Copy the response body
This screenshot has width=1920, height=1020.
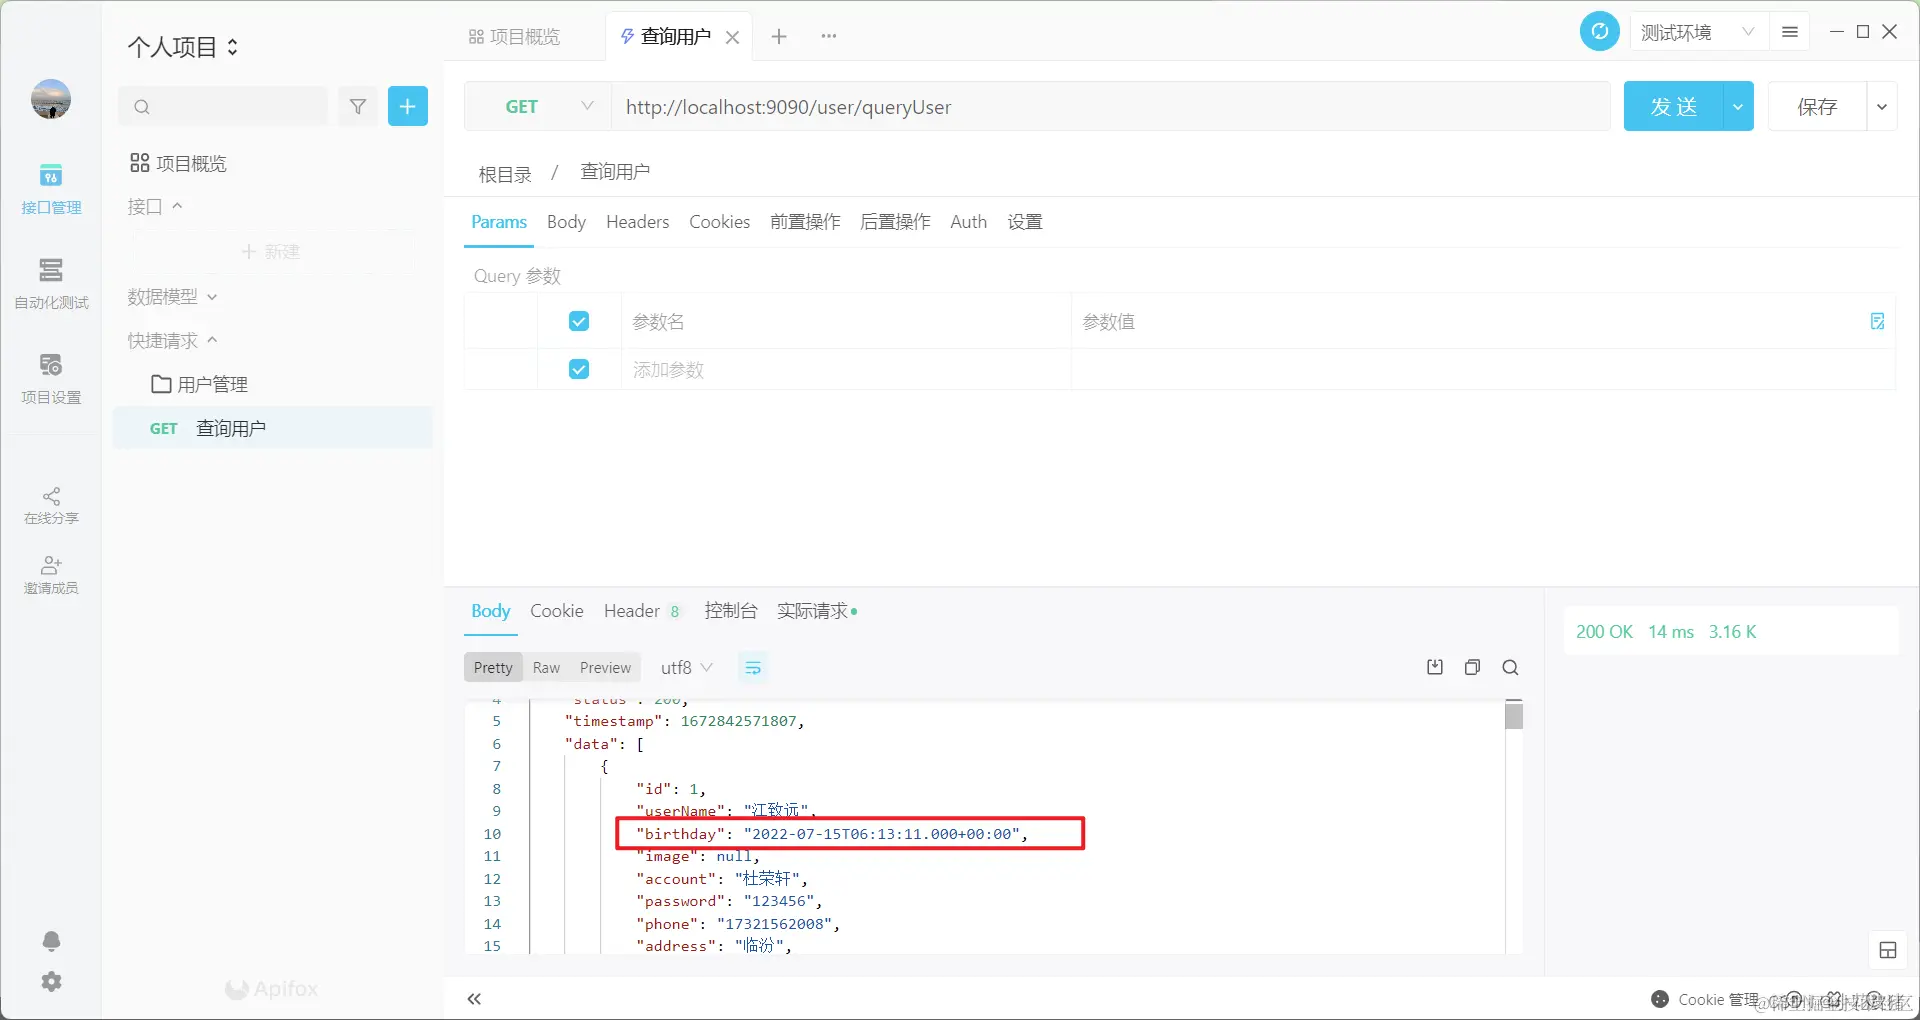pos(1472,668)
